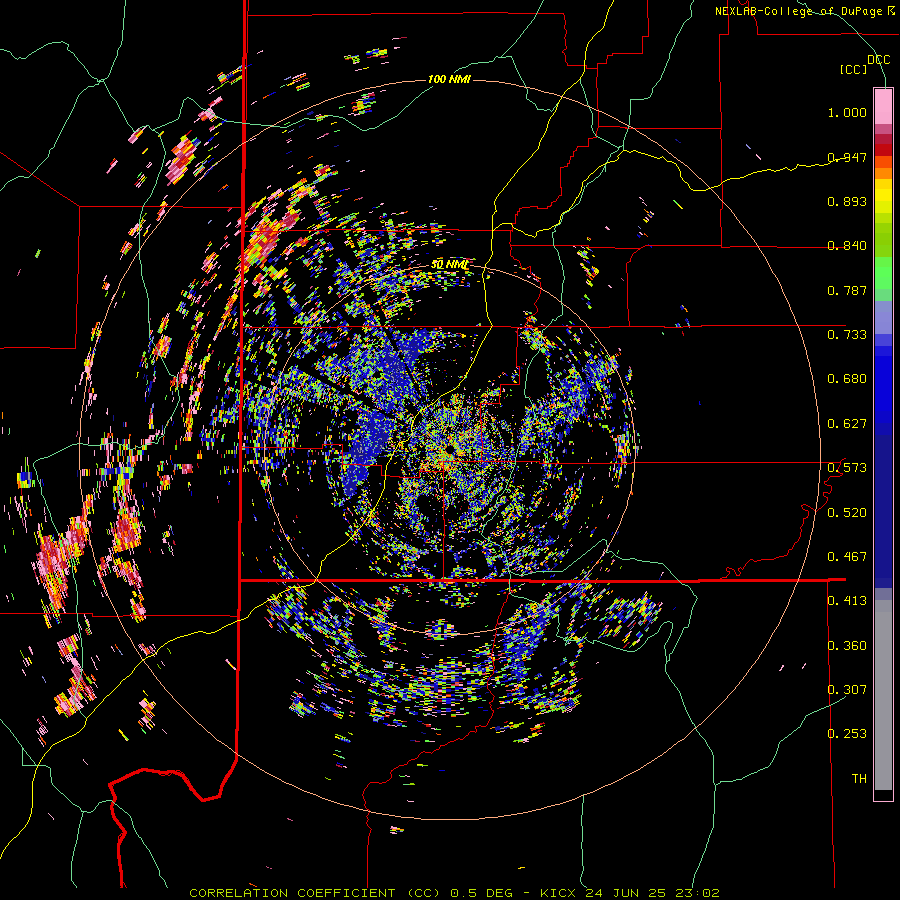Select the 0.733 scale value
The width and height of the screenshot is (900, 900).
847,335
